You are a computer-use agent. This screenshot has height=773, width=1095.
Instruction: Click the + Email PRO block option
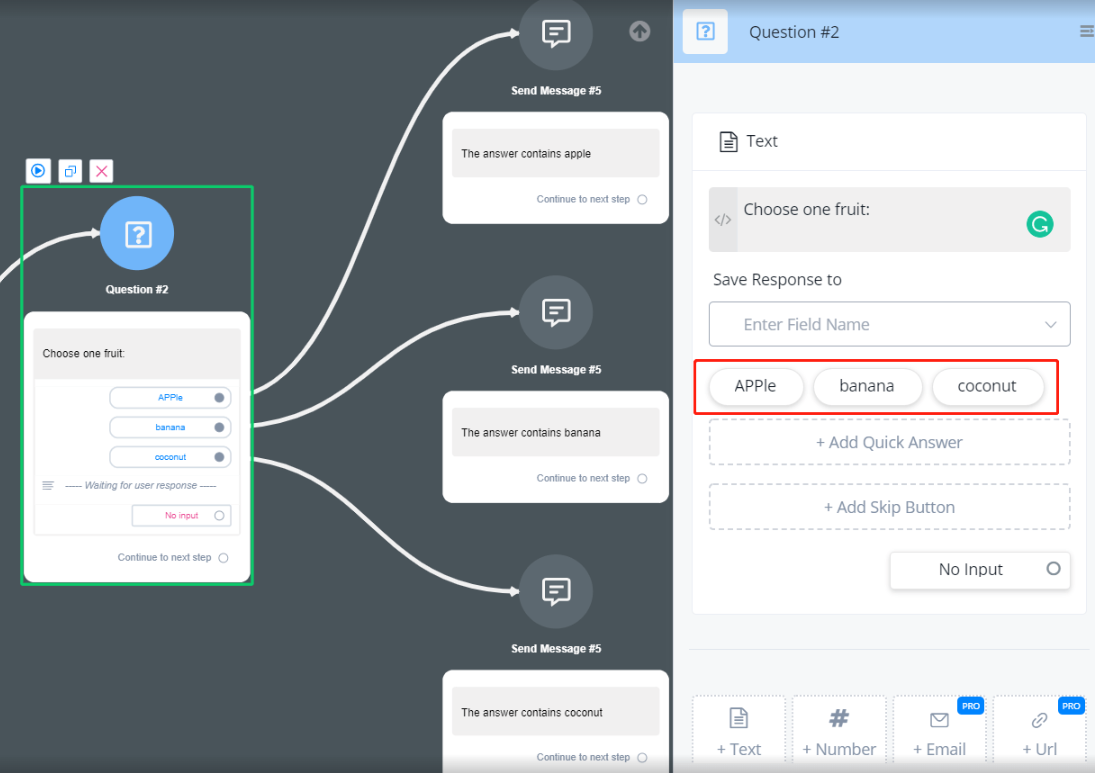939,732
